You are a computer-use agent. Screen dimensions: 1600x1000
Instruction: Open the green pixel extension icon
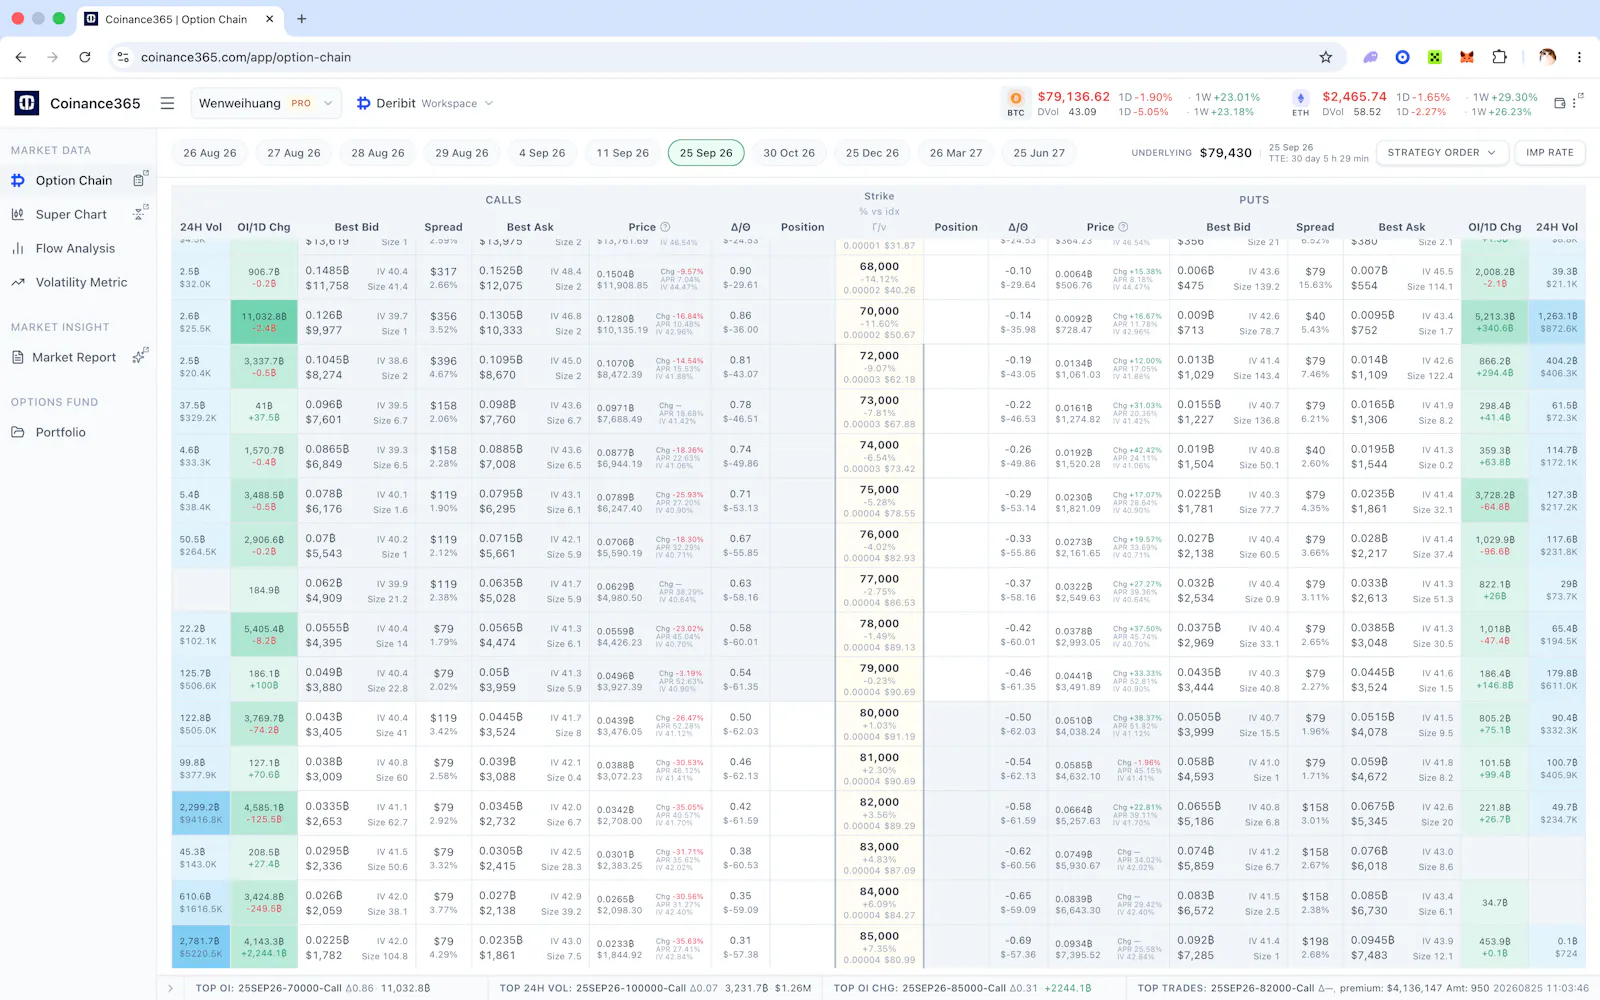coord(1435,57)
